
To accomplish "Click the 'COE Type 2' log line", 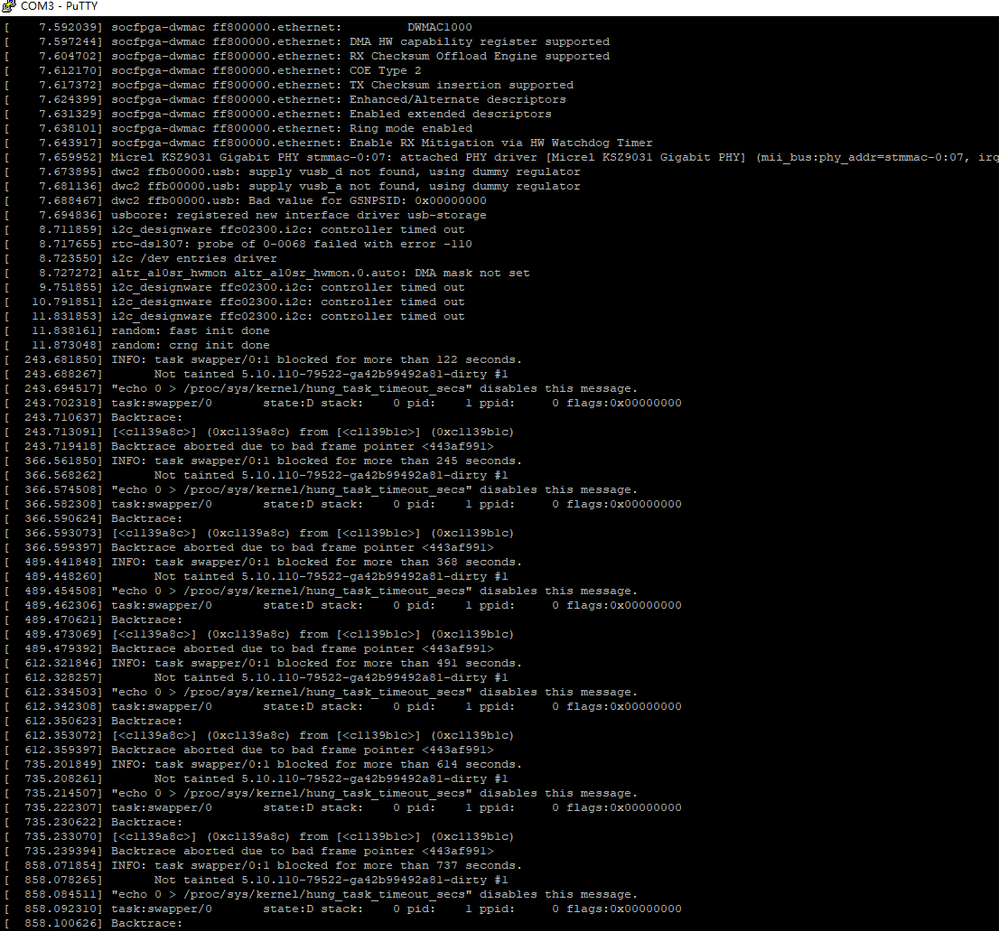I will [x=213, y=71].
